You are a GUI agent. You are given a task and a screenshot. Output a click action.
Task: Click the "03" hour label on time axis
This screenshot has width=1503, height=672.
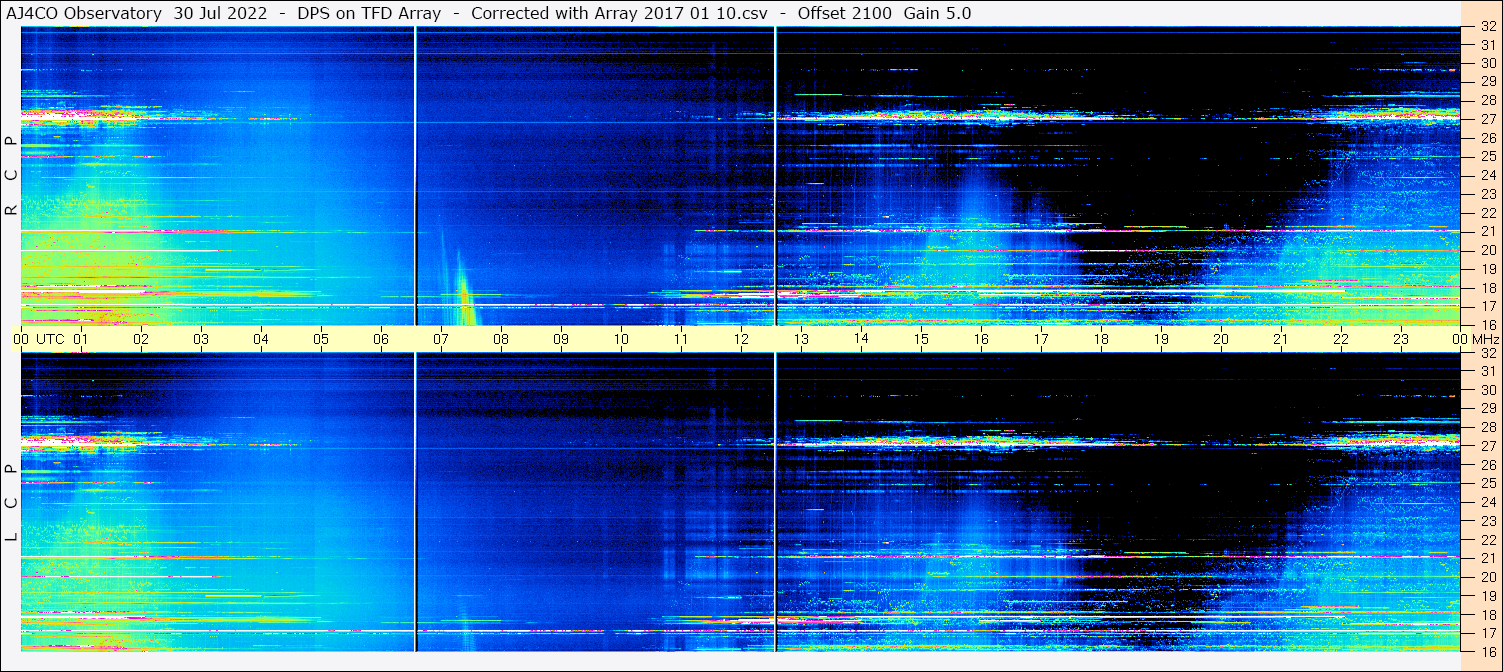click(201, 339)
